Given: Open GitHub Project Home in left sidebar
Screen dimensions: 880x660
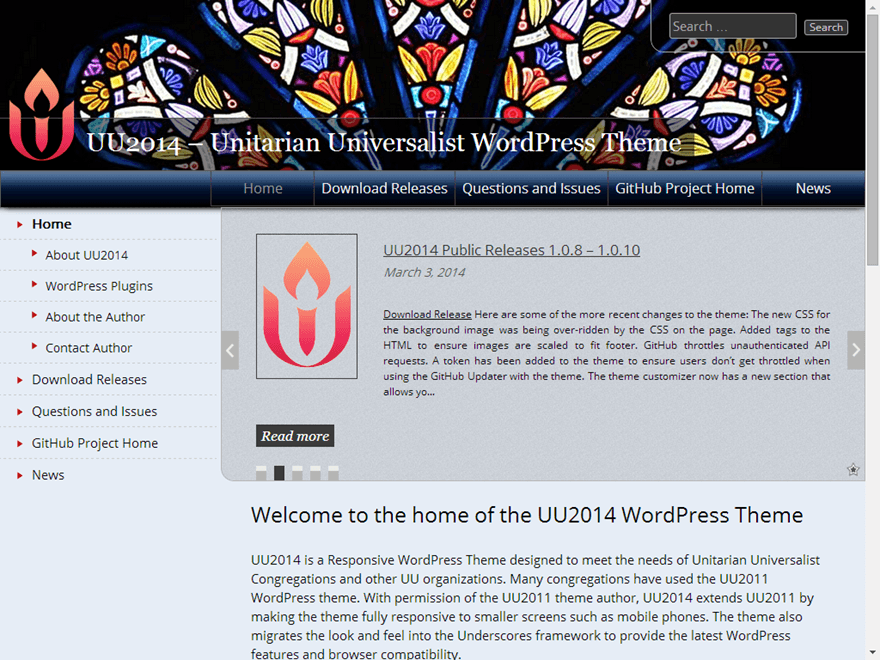Looking at the screenshot, I should (95, 443).
